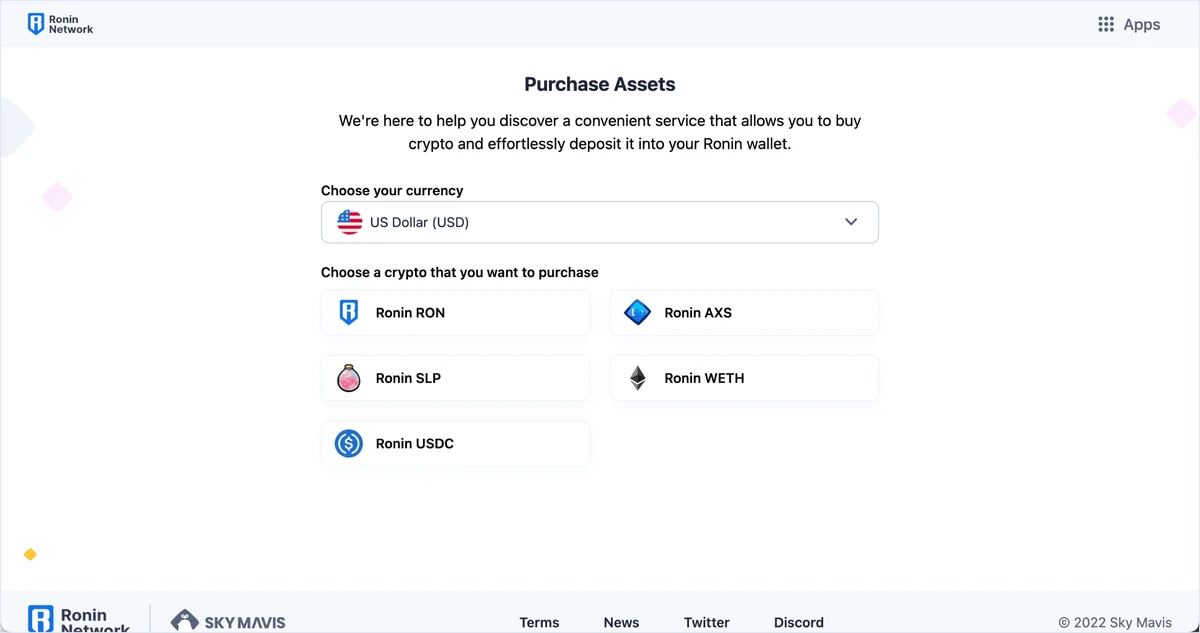The height and width of the screenshot is (633, 1200).
Task: Pick the Ronin SLP option
Action: [x=455, y=378]
